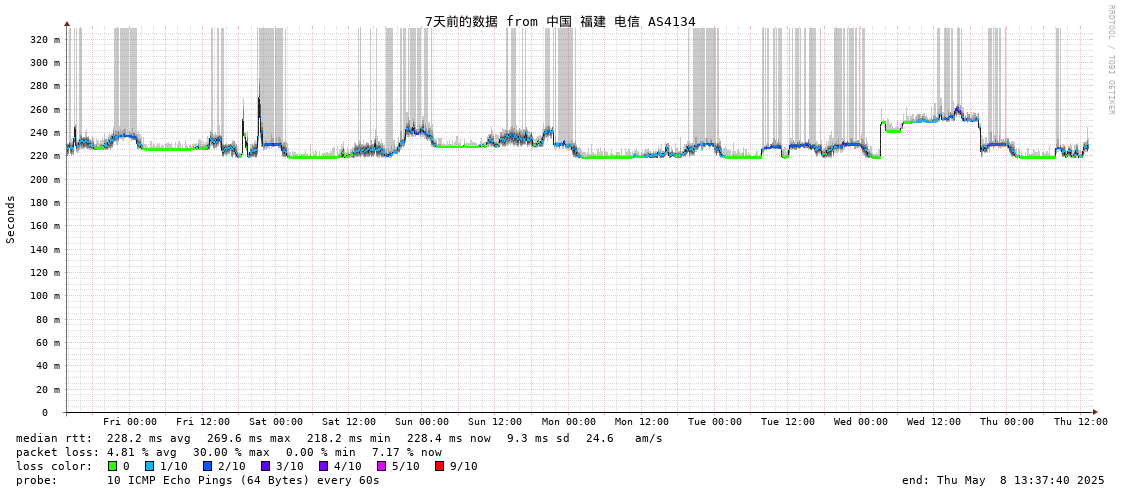This screenshot has width=1121, height=494.
Task: Click the 'Wed 00:00' x-axis label
Action: pyautogui.click(x=861, y=422)
